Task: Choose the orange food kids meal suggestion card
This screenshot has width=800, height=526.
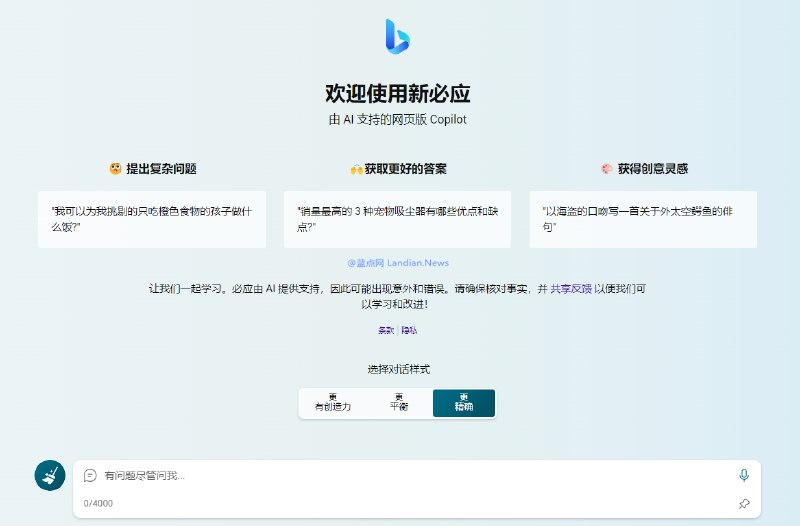Action: point(152,219)
